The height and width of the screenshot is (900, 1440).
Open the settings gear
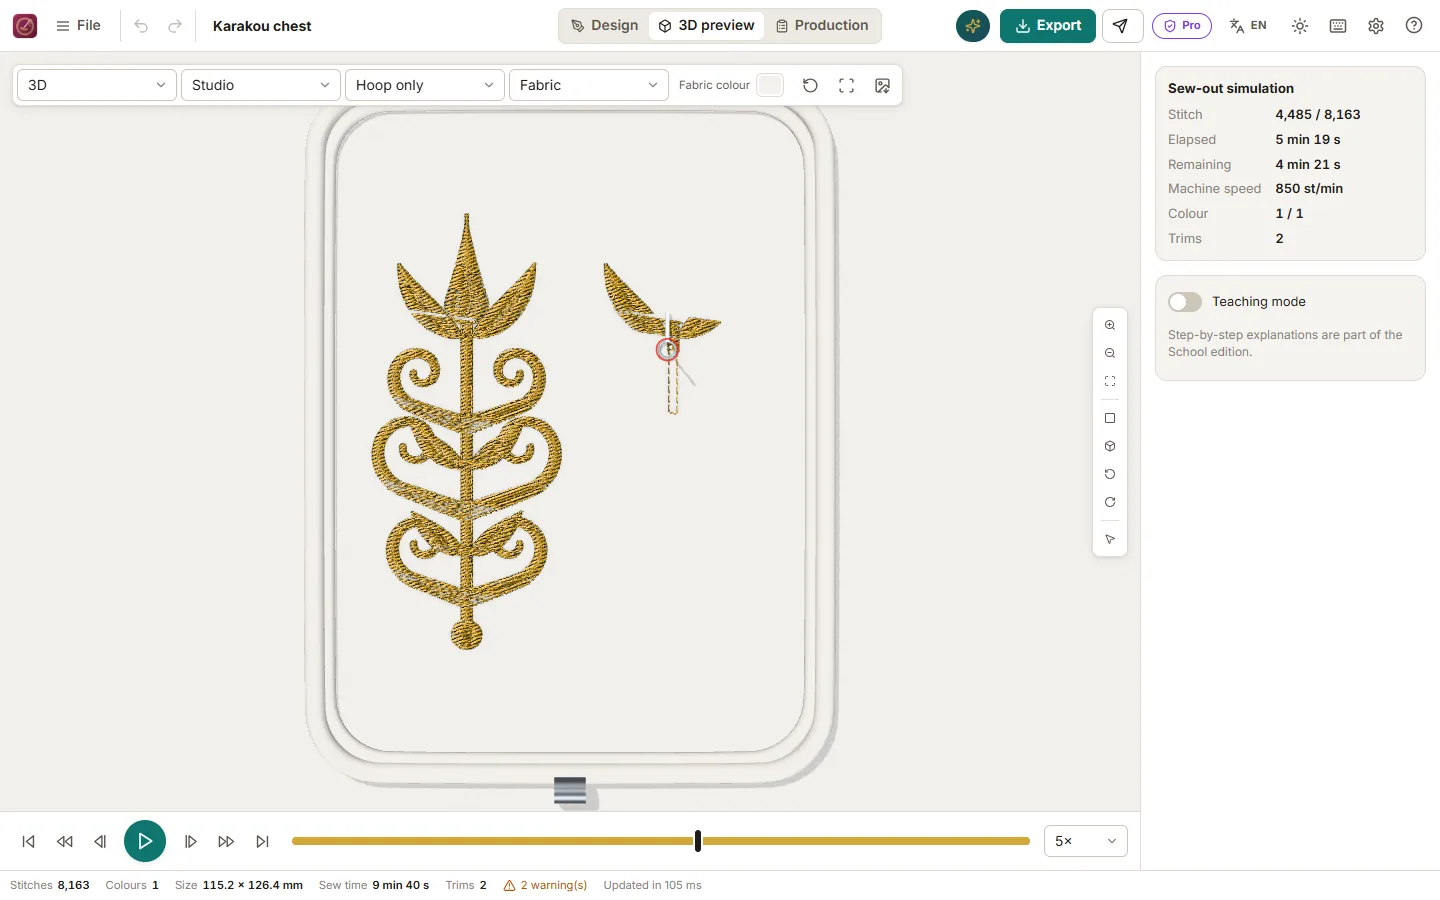point(1376,26)
